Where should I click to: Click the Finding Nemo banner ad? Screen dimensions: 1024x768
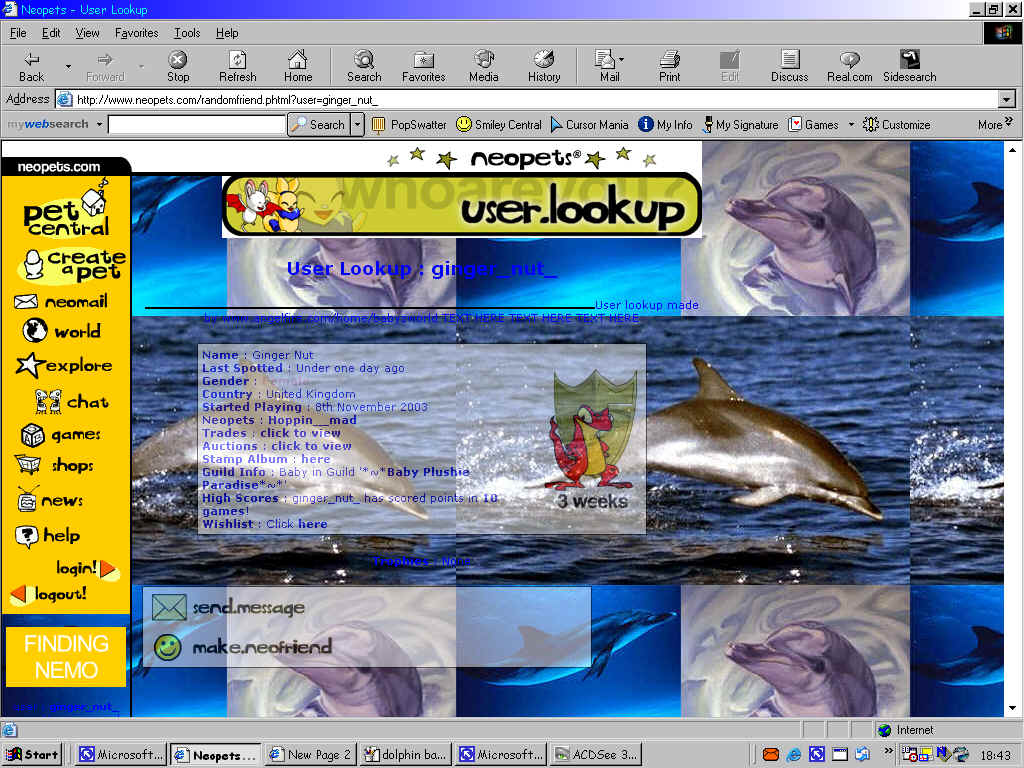point(67,657)
